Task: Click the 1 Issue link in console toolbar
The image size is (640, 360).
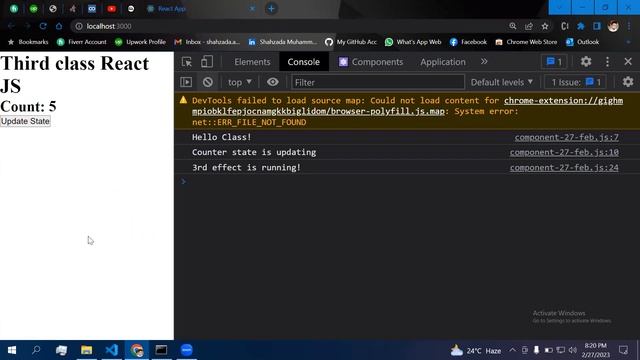Action: (576, 82)
